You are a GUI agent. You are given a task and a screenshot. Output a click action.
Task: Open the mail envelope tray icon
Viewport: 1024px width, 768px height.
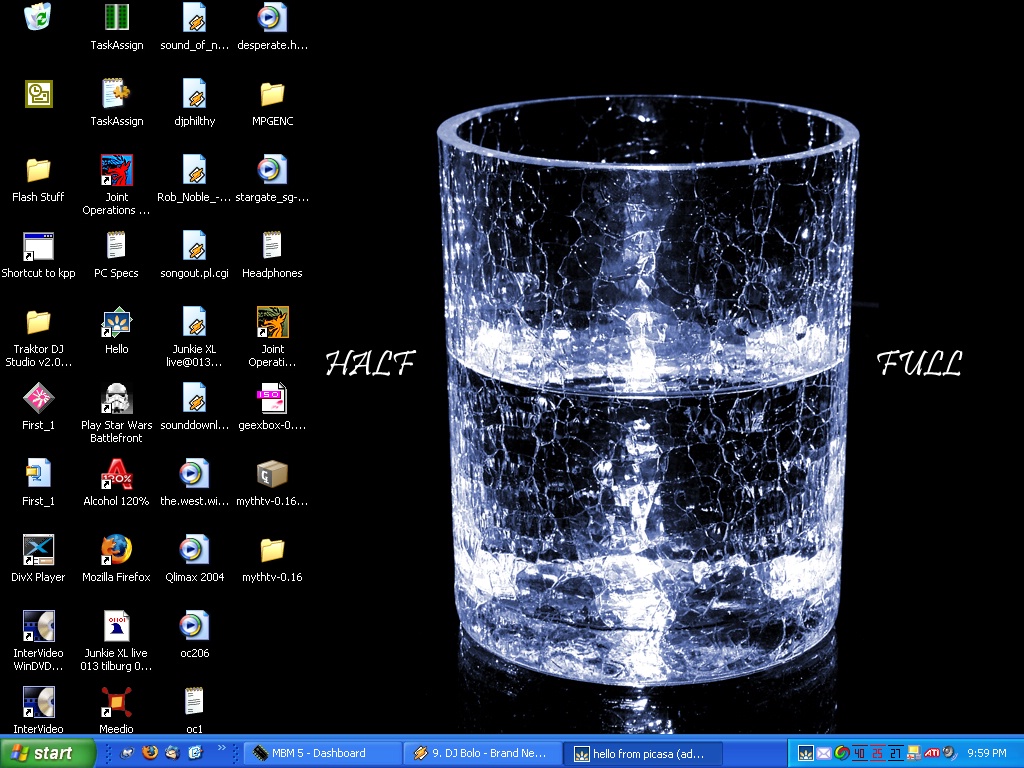pos(824,754)
